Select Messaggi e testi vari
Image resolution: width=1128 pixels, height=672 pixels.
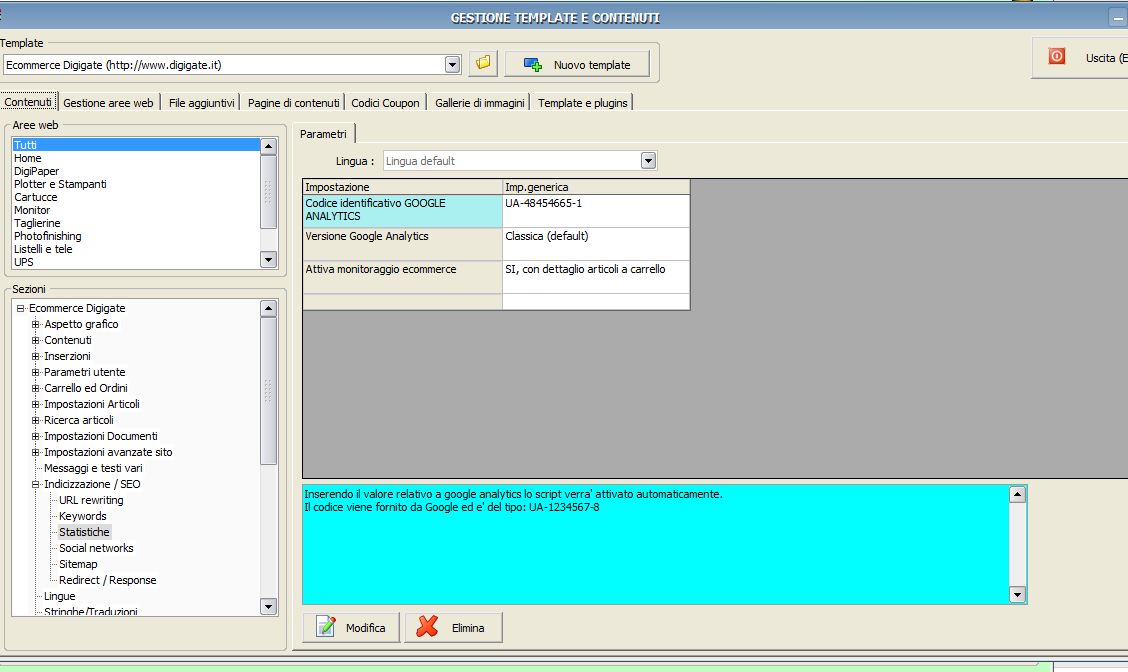pyautogui.click(x=93, y=468)
